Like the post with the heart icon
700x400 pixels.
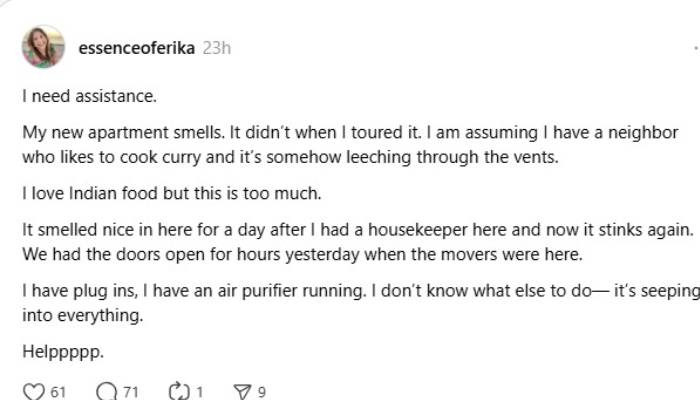tap(33, 392)
